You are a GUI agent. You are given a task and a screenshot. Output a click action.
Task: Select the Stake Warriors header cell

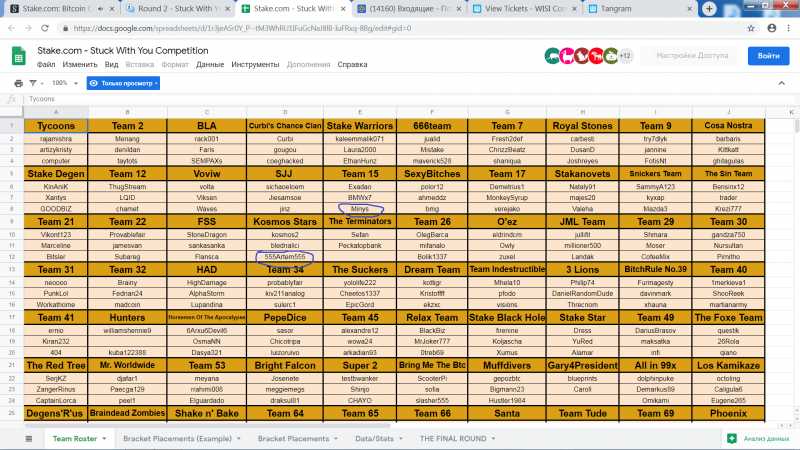pyautogui.click(x=360, y=126)
